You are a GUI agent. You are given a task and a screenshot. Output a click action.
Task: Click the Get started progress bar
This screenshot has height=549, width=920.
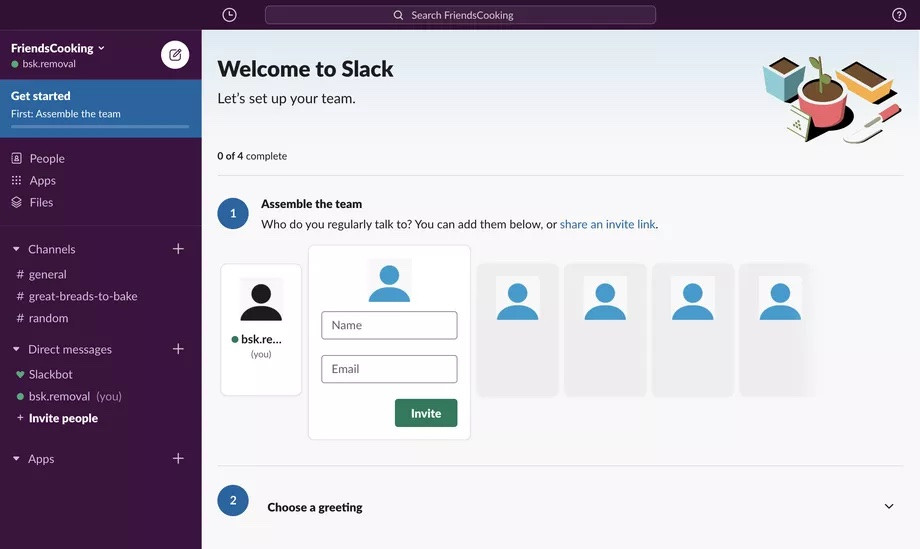[100, 126]
